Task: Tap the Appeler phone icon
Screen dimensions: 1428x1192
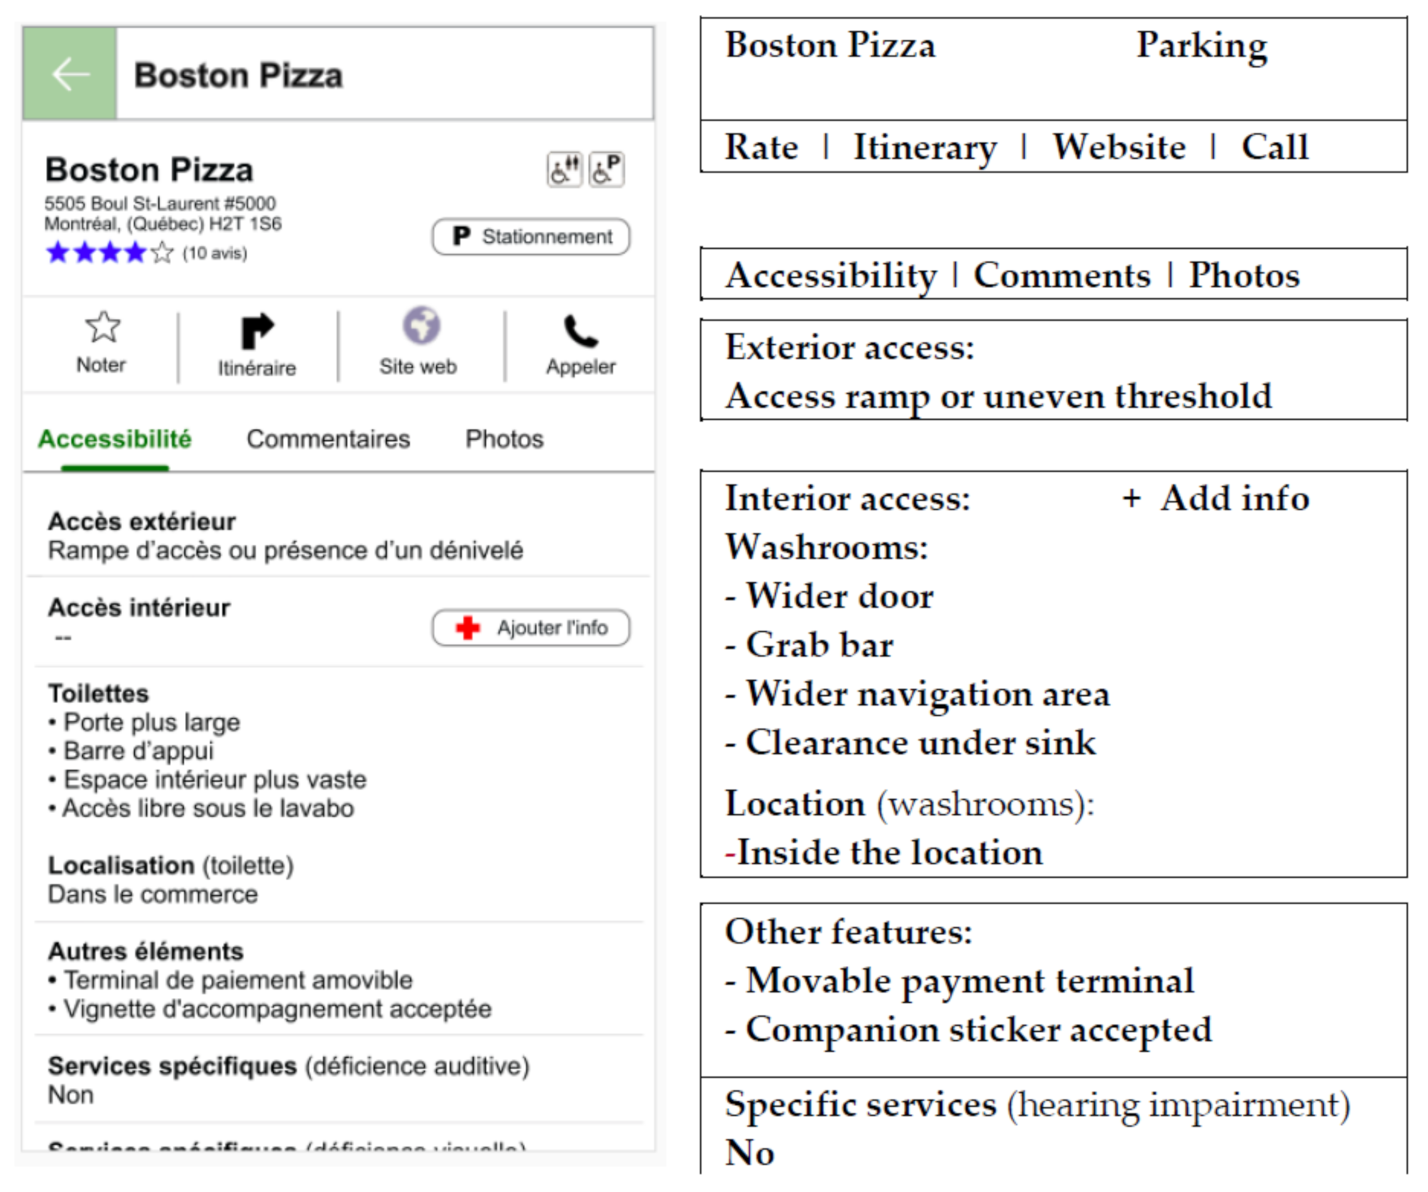Action: coord(580,331)
